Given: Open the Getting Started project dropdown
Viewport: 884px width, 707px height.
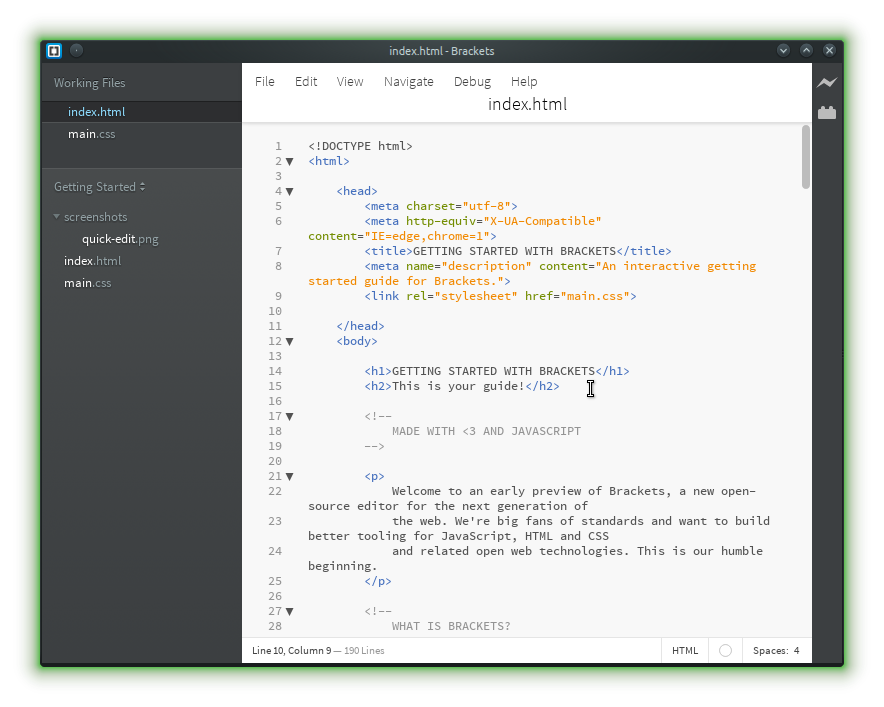Looking at the screenshot, I should [99, 187].
